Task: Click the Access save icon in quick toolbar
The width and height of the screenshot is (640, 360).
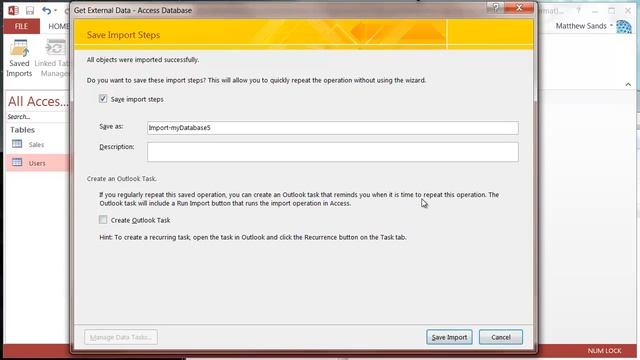Action: [x=30, y=11]
